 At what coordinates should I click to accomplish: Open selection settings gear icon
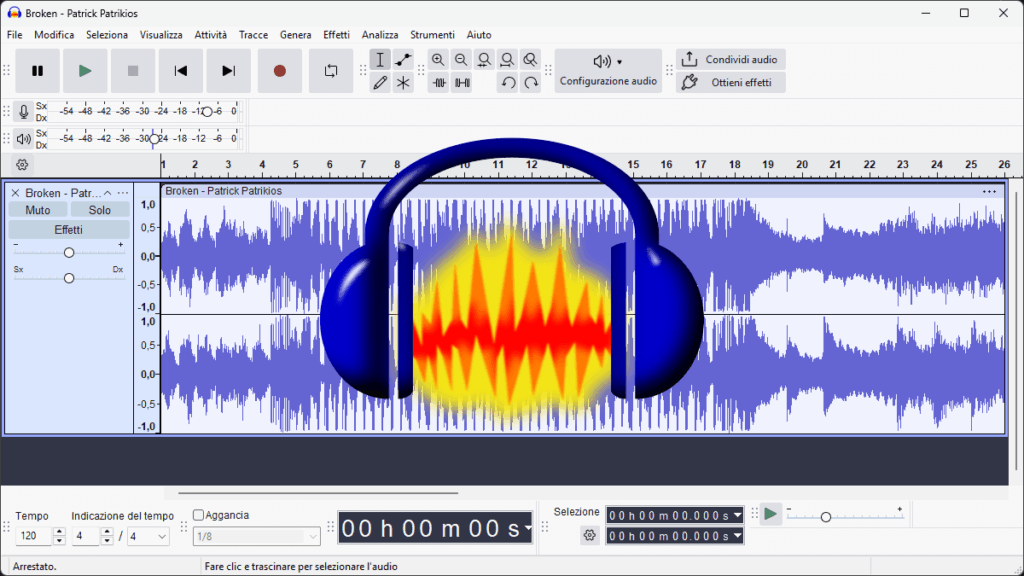click(590, 536)
